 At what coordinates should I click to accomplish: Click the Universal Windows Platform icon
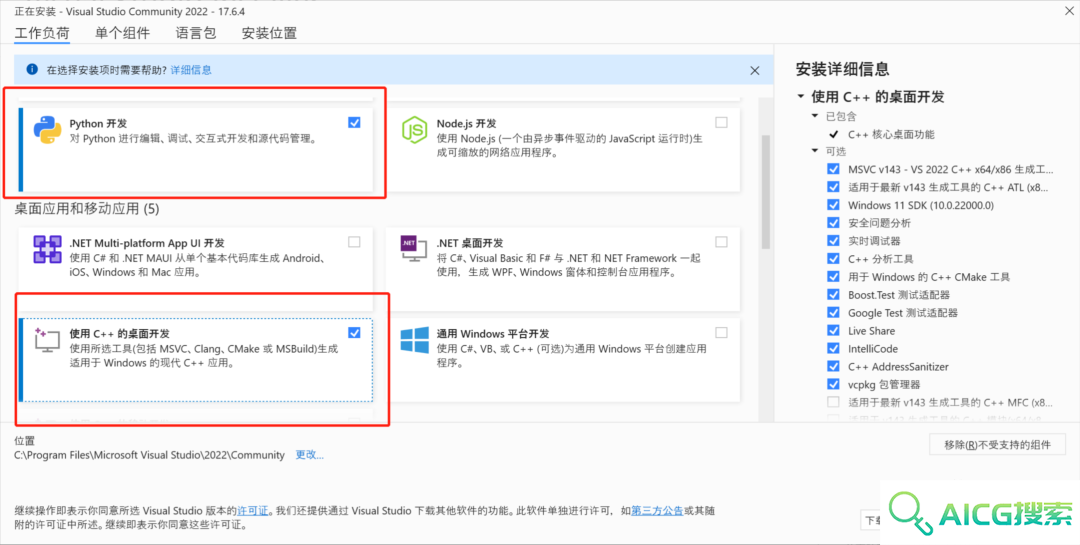[415, 340]
